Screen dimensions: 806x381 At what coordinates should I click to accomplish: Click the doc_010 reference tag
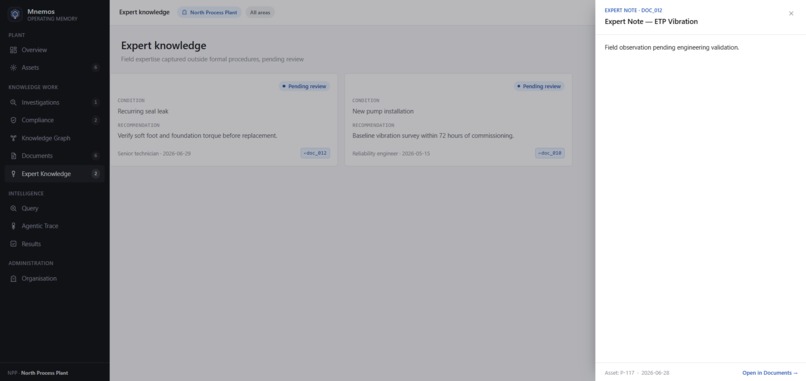pos(550,153)
